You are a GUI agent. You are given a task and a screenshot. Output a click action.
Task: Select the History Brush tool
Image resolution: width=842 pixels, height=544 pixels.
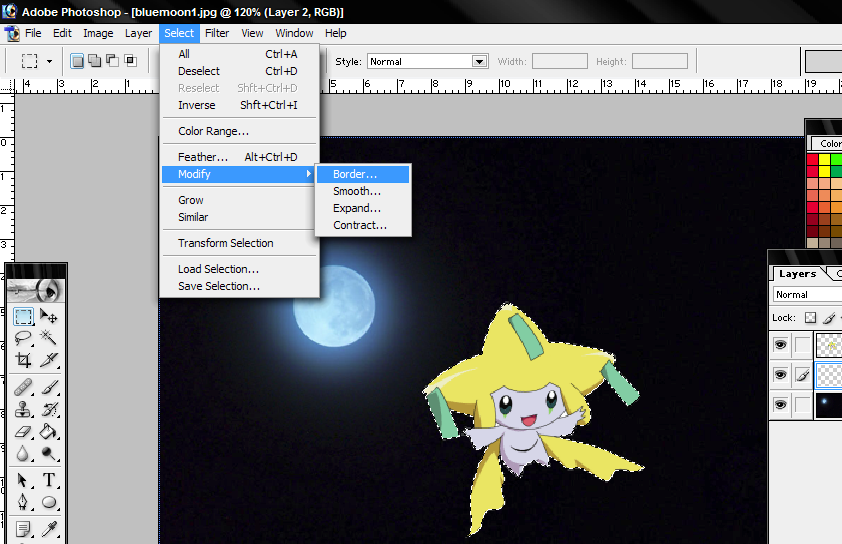click(x=49, y=409)
